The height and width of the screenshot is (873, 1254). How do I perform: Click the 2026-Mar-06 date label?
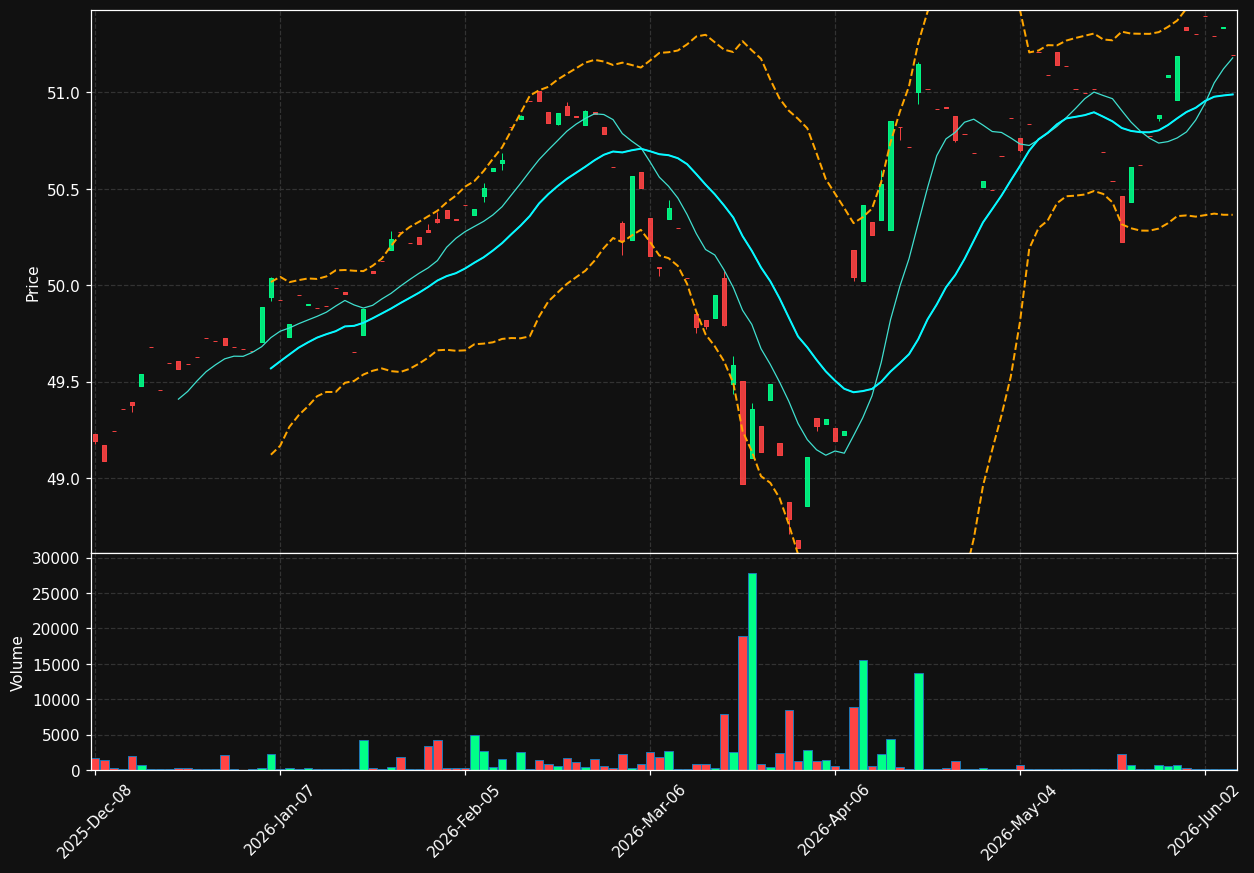coord(650,821)
